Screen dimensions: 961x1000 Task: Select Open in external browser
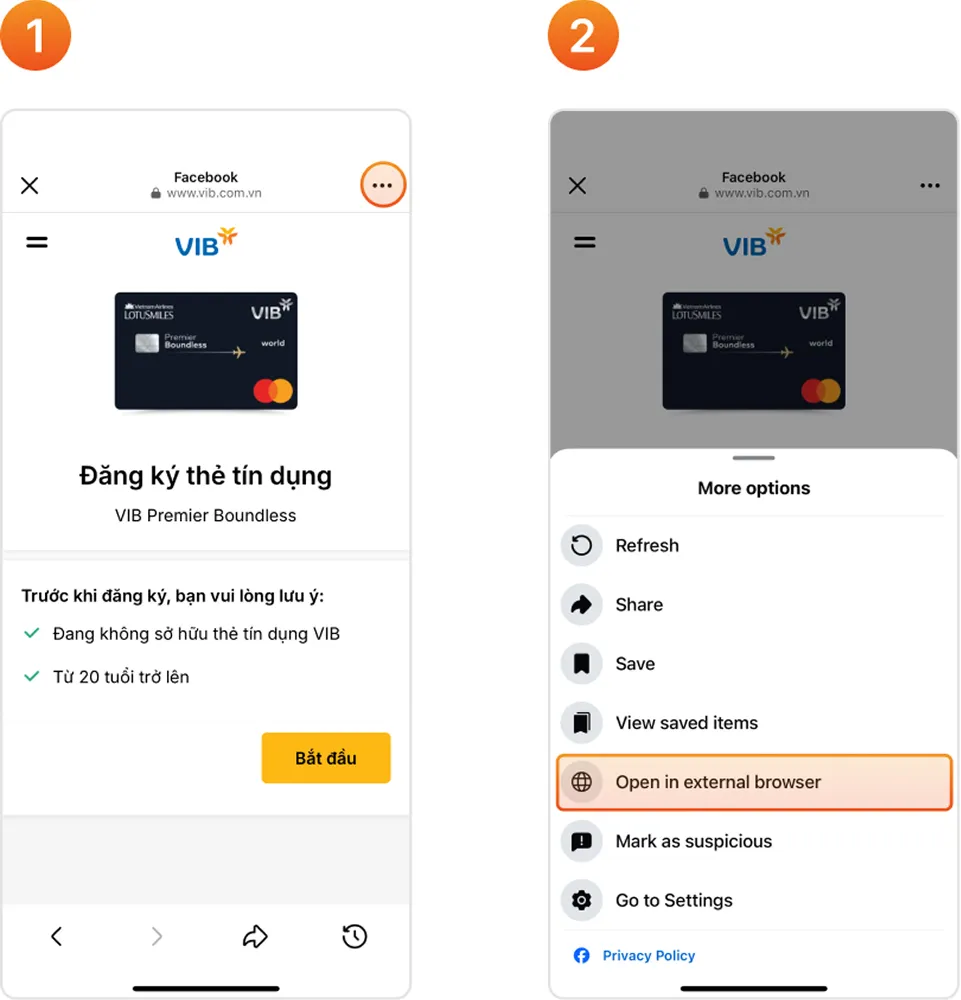tap(754, 782)
